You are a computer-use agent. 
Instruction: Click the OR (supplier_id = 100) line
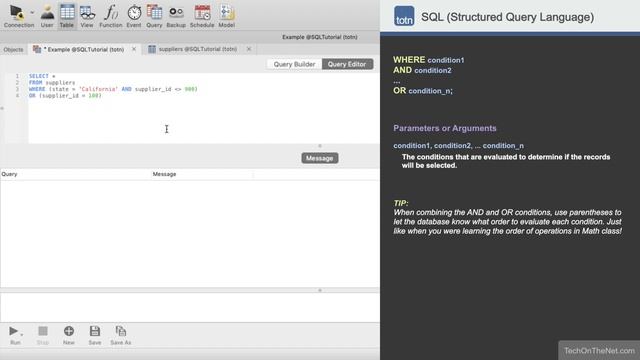(65, 96)
